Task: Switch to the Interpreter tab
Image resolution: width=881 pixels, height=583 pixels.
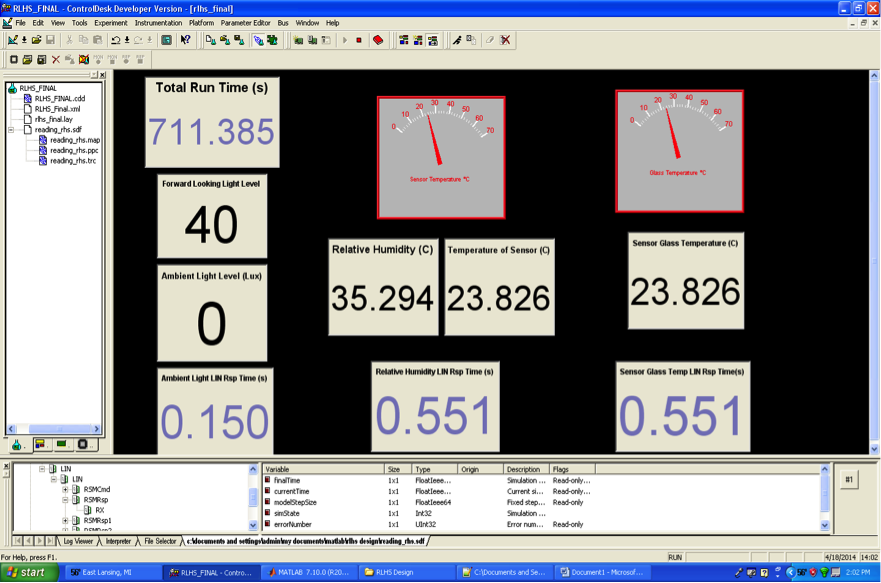Action: pyautogui.click(x=118, y=541)
